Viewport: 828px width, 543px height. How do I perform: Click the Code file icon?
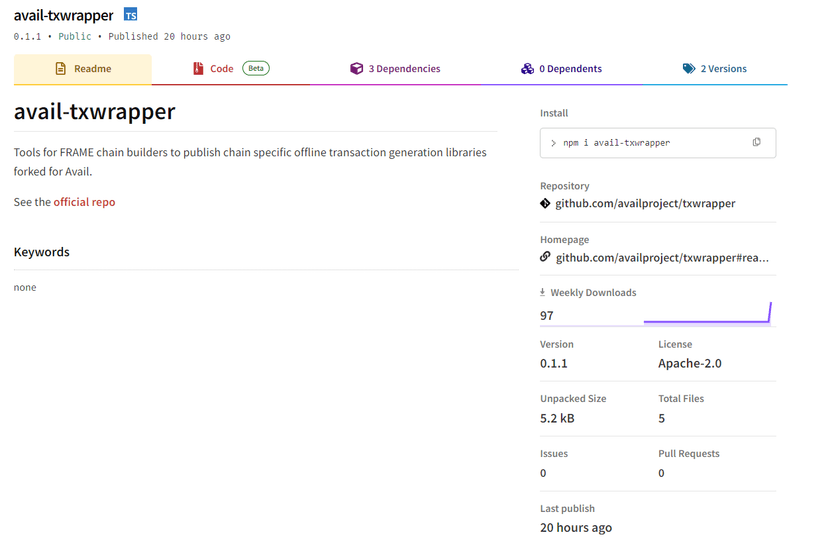(198, 69)
